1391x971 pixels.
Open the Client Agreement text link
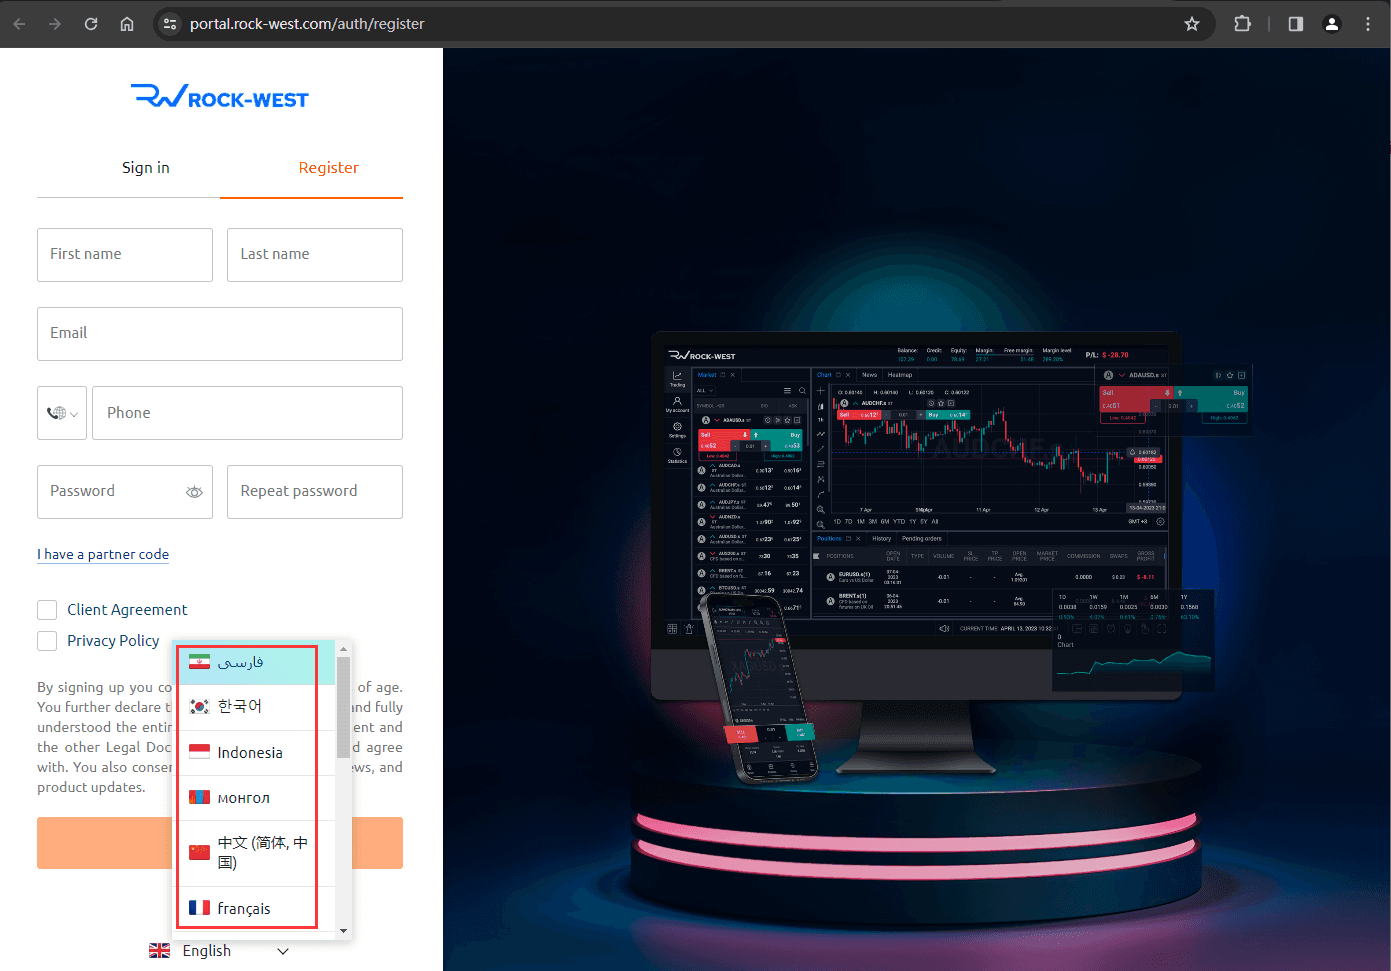127,610
